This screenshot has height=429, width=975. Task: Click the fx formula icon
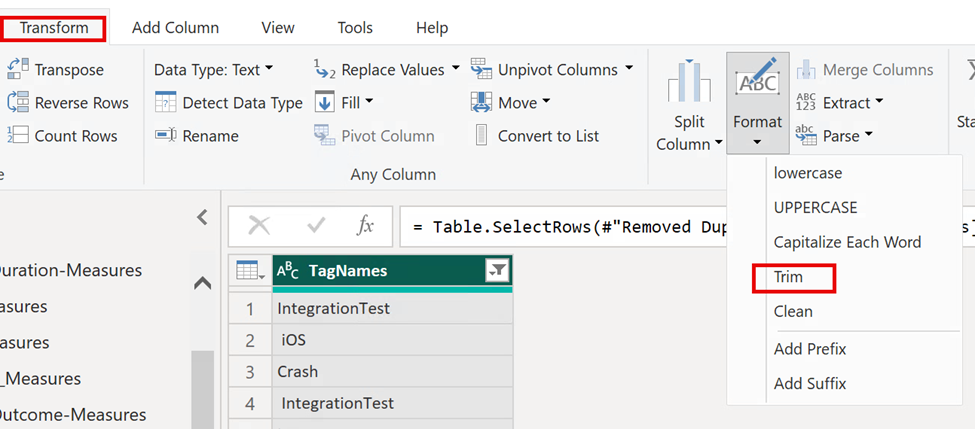point(365,226)
